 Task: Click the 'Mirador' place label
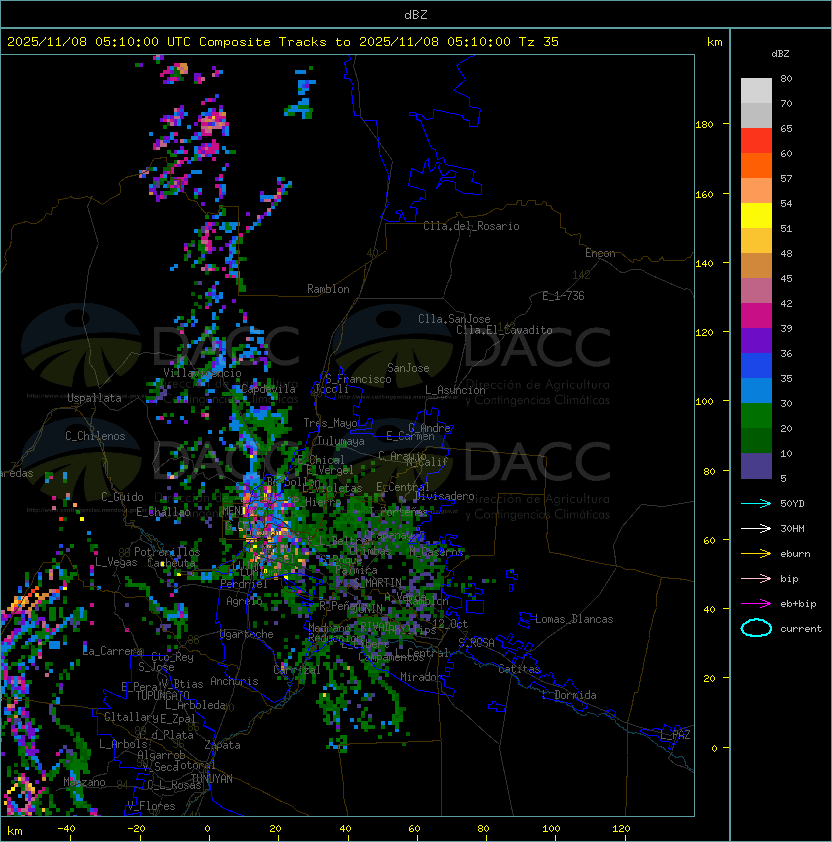(x=422, y=677)
